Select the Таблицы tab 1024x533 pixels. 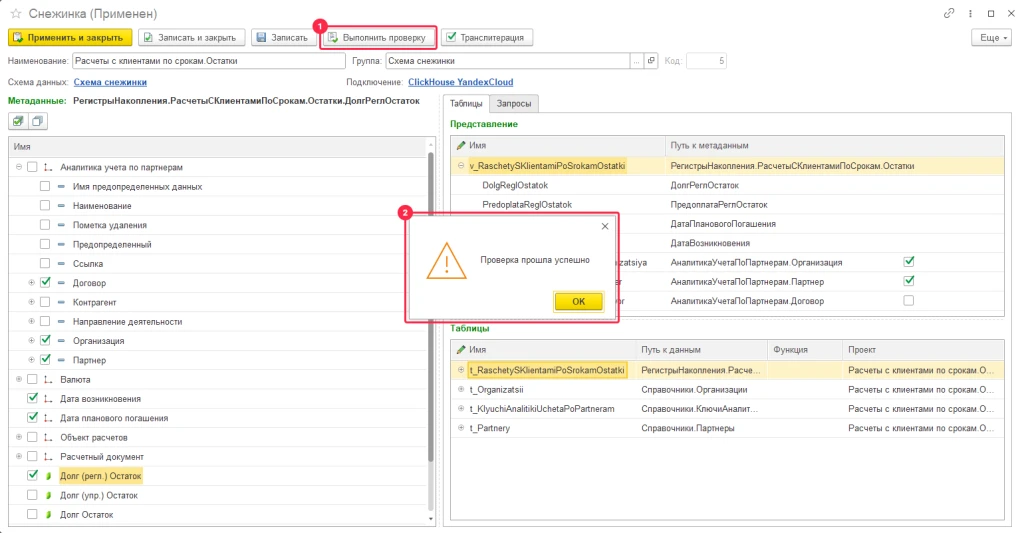(x=466, y=103)
